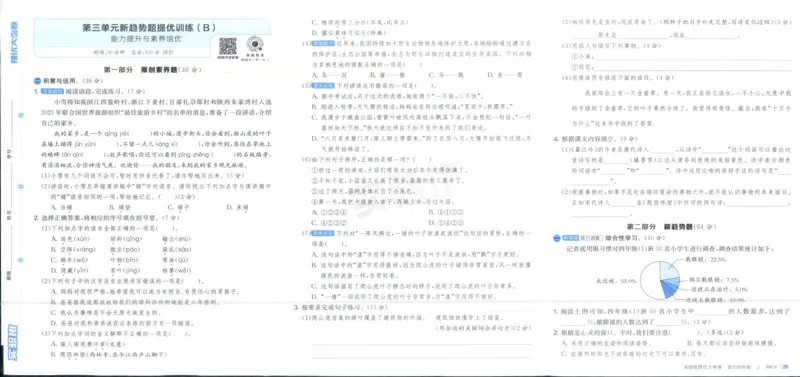Image resolution: width=800 pixels, height=377 pixels.
Task: Click the question 4. 根据课文内容填空
Action: (x=596, y=138)
